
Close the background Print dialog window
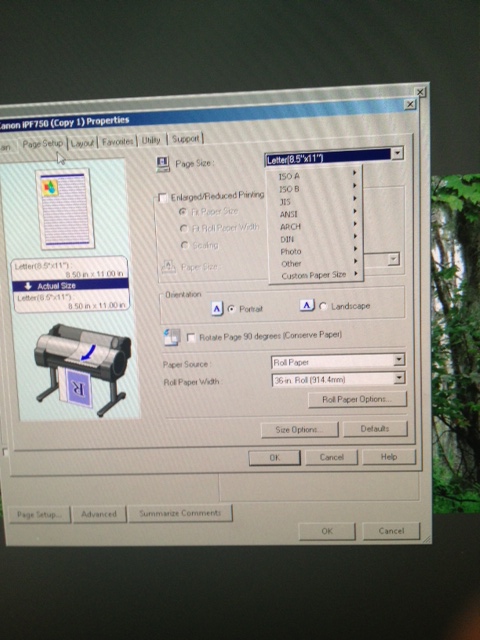[x=420, y=92]
